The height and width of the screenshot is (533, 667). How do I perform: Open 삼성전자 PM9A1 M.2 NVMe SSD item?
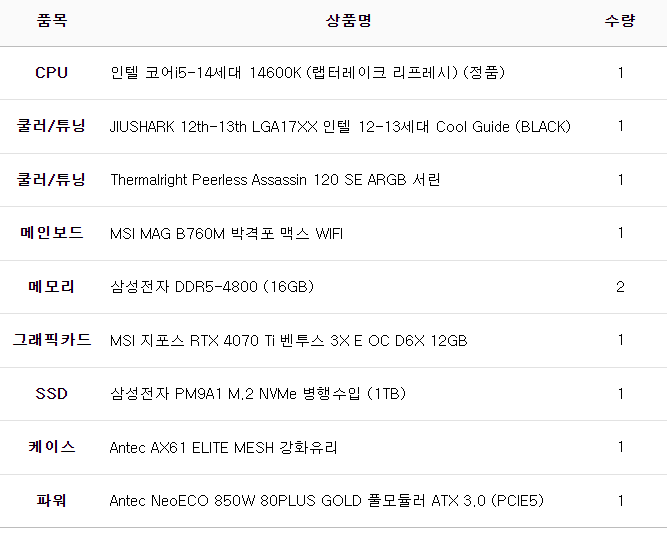[258, 394]
